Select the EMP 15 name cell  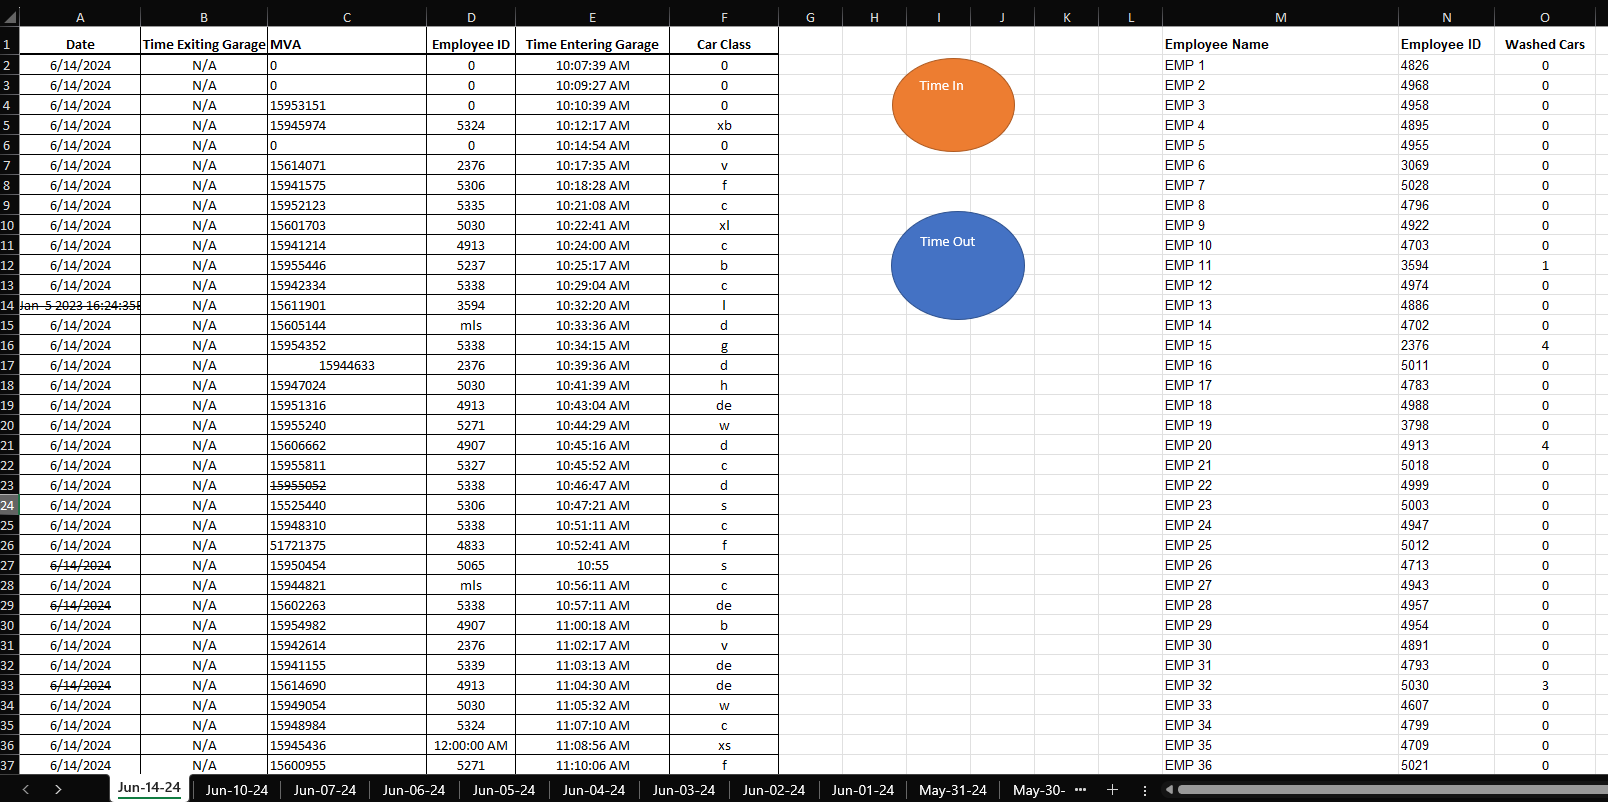[1281, 345]
